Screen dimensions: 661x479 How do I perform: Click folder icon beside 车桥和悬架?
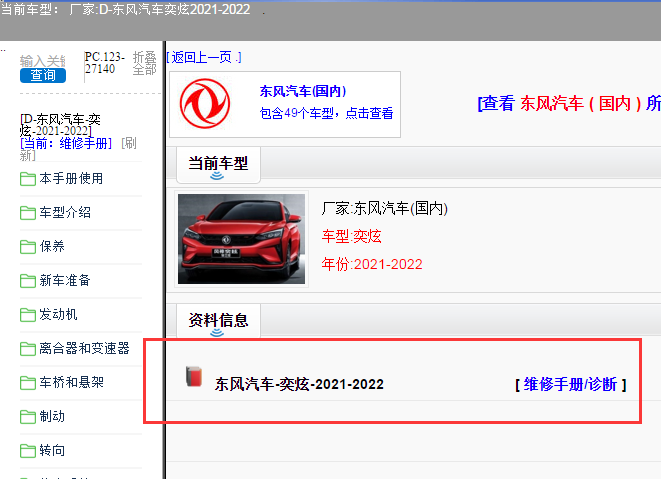click(28, 383)
